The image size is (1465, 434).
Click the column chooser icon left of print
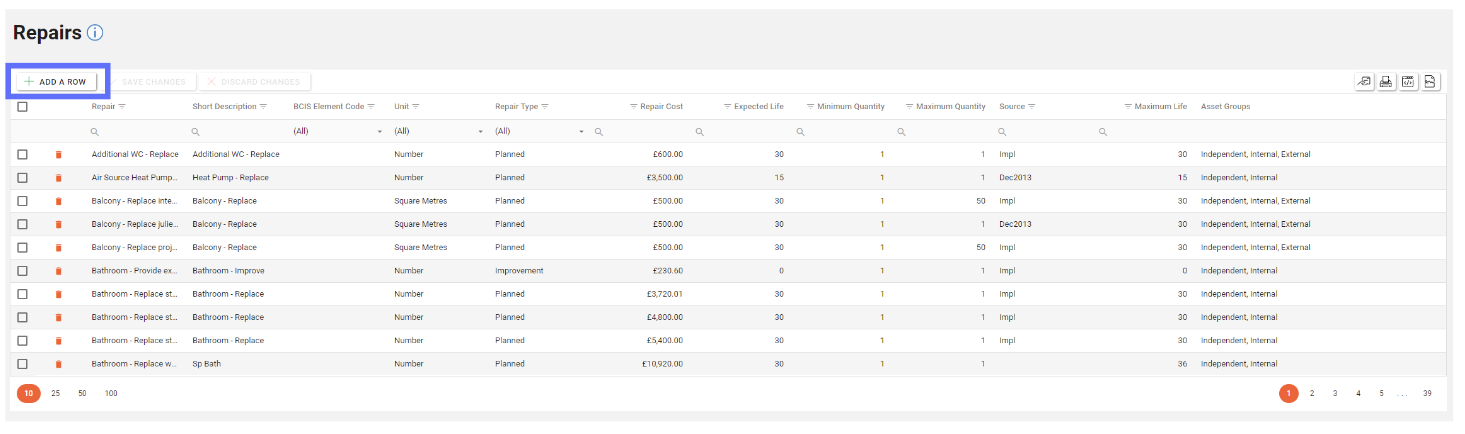(1364, 82)
